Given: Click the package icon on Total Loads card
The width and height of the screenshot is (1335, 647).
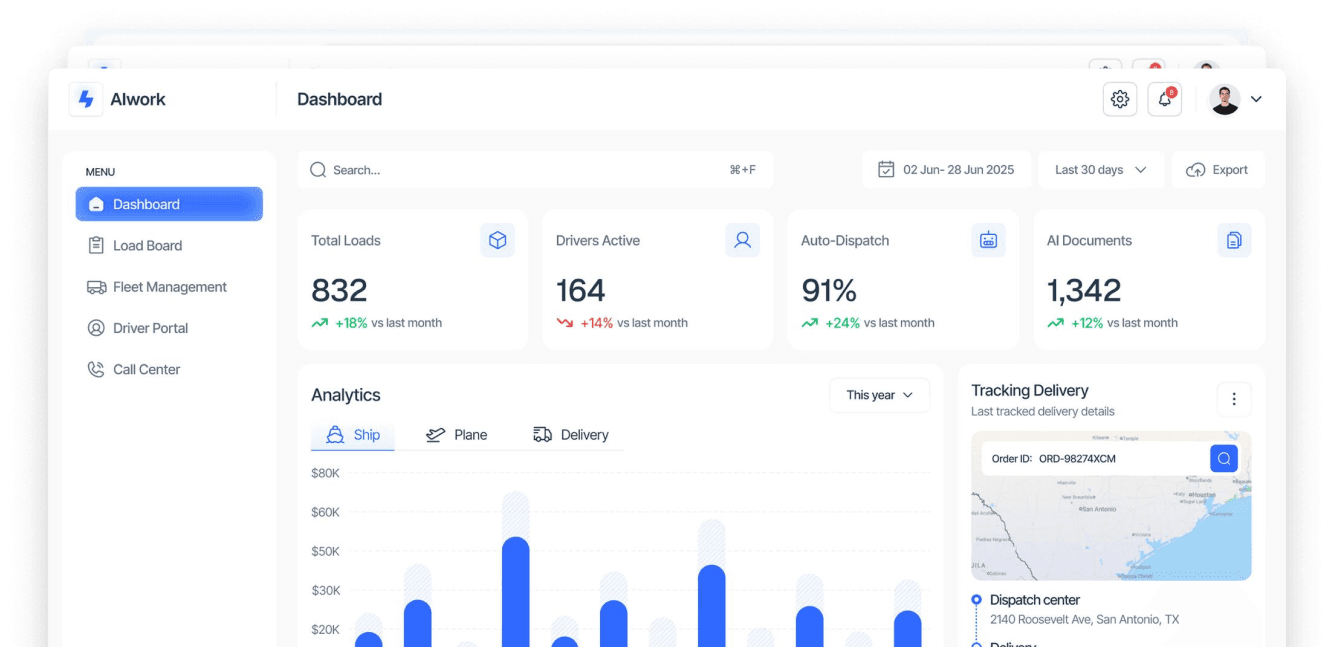Looking at the screenshot, I should pyautogui.click(x=498, y=240).
